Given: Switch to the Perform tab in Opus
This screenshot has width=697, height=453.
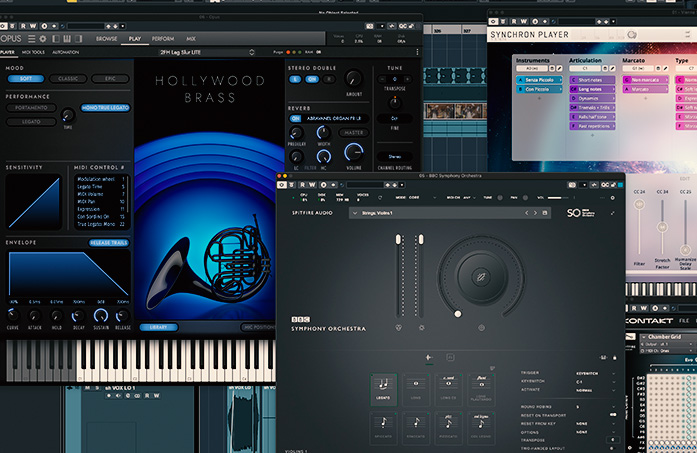Looking at the screenshot, I should point(163,38).
